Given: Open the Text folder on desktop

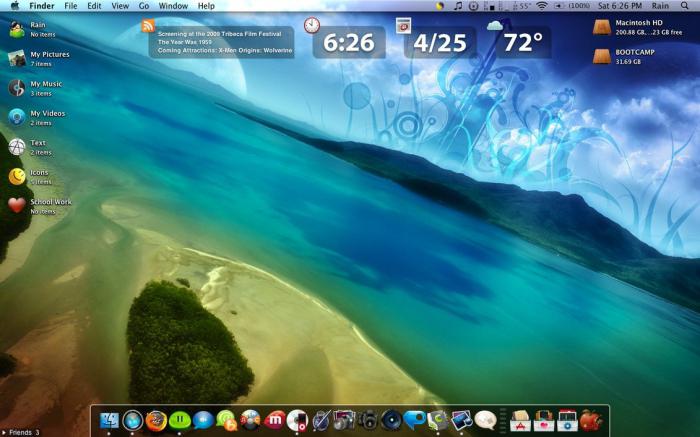Looking at the screenshot, I should point(17,147).
